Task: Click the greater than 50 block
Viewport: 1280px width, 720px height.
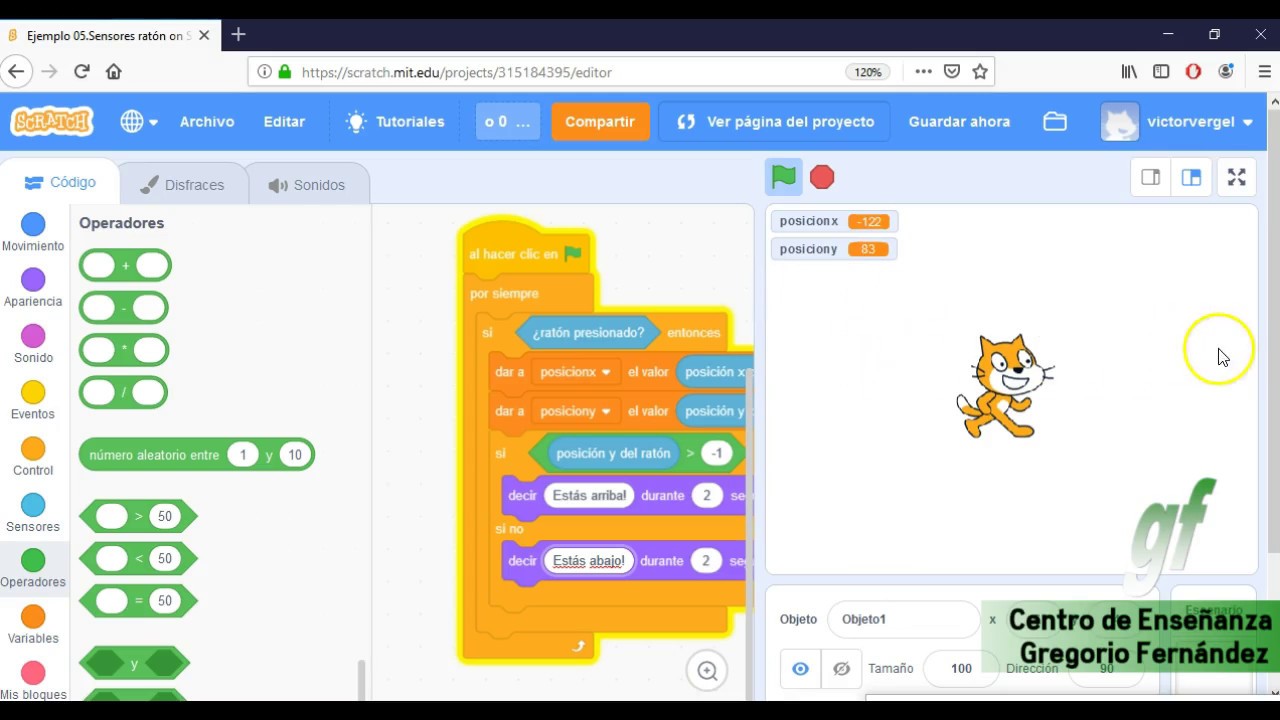Action: click(138, 516)
